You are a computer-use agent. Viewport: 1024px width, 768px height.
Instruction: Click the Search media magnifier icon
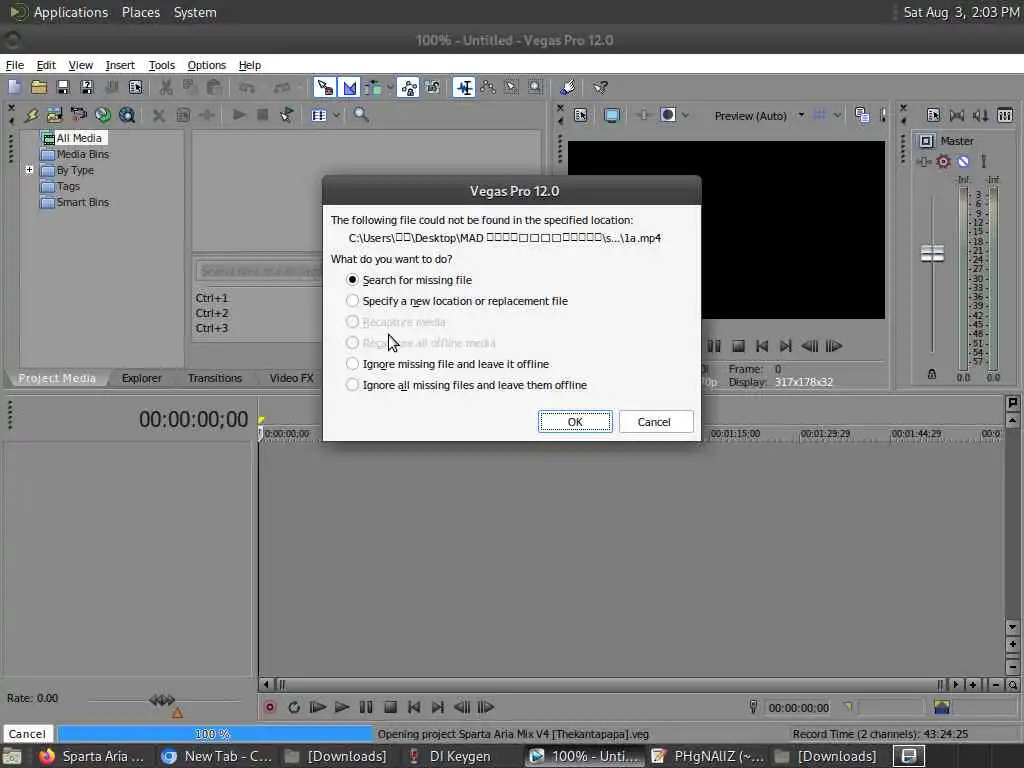(360, 115)
